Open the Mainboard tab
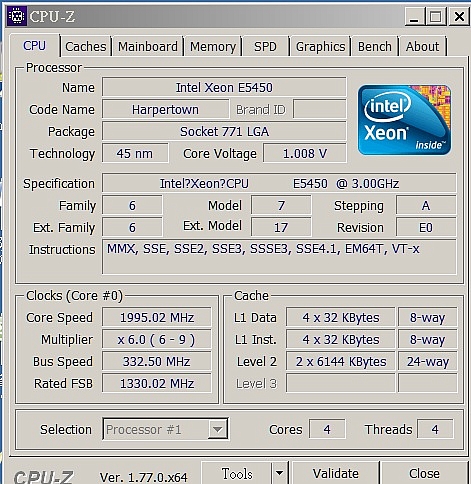This screenshot has width=471, height=484. [x=148, y=46]
